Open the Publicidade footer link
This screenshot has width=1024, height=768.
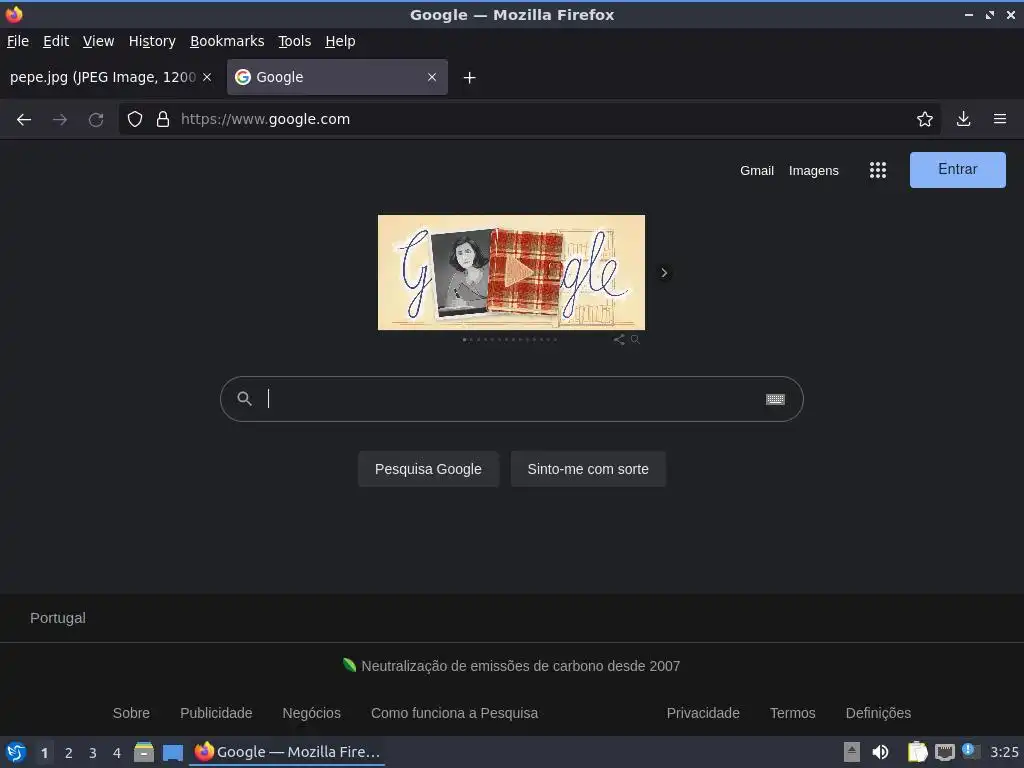pyautogui.click(x=216, y=713)
